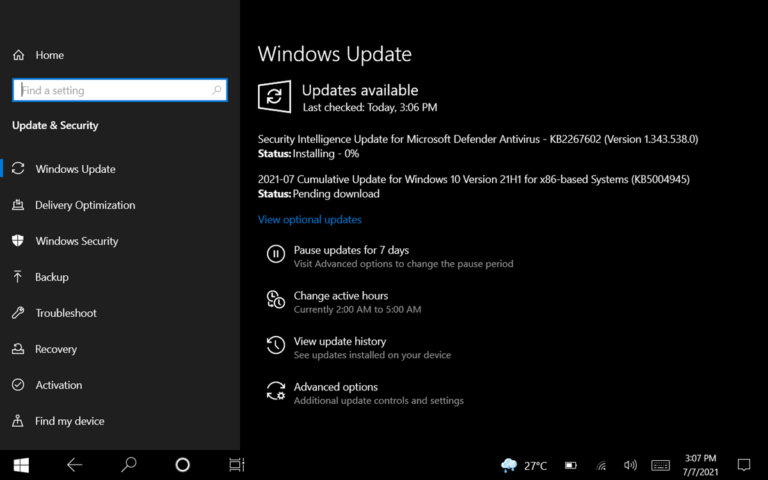Click the update history clock icon
Viewport: 768px width, 480px height.
(x=276, y=345)
